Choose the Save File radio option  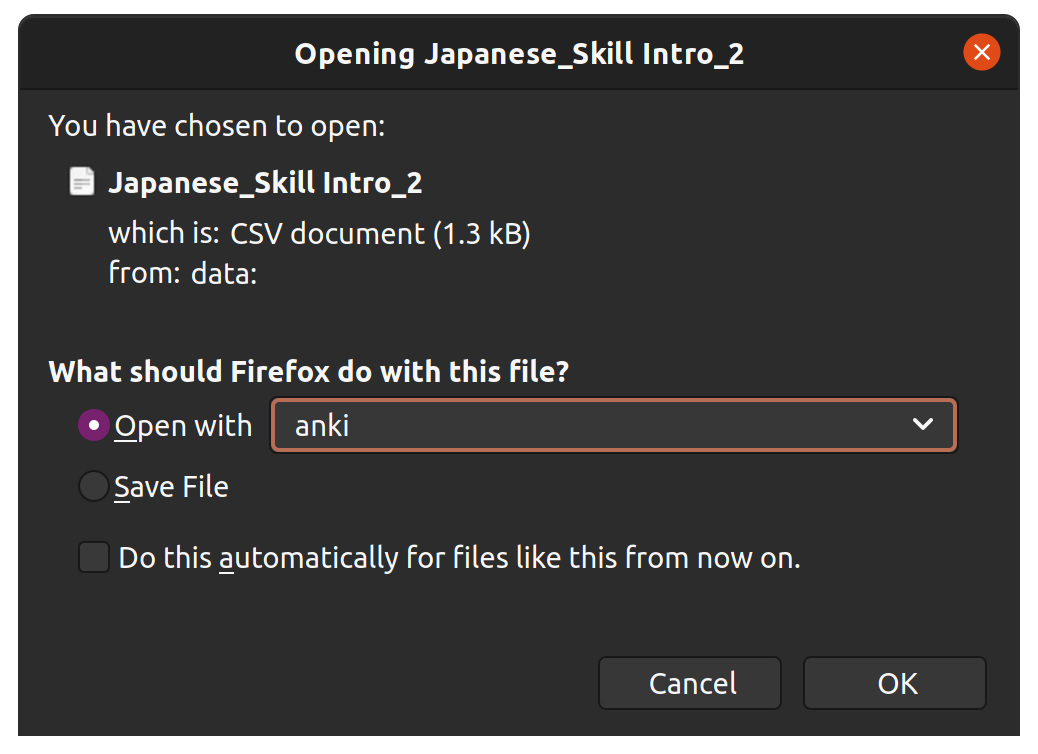[93, 487]
